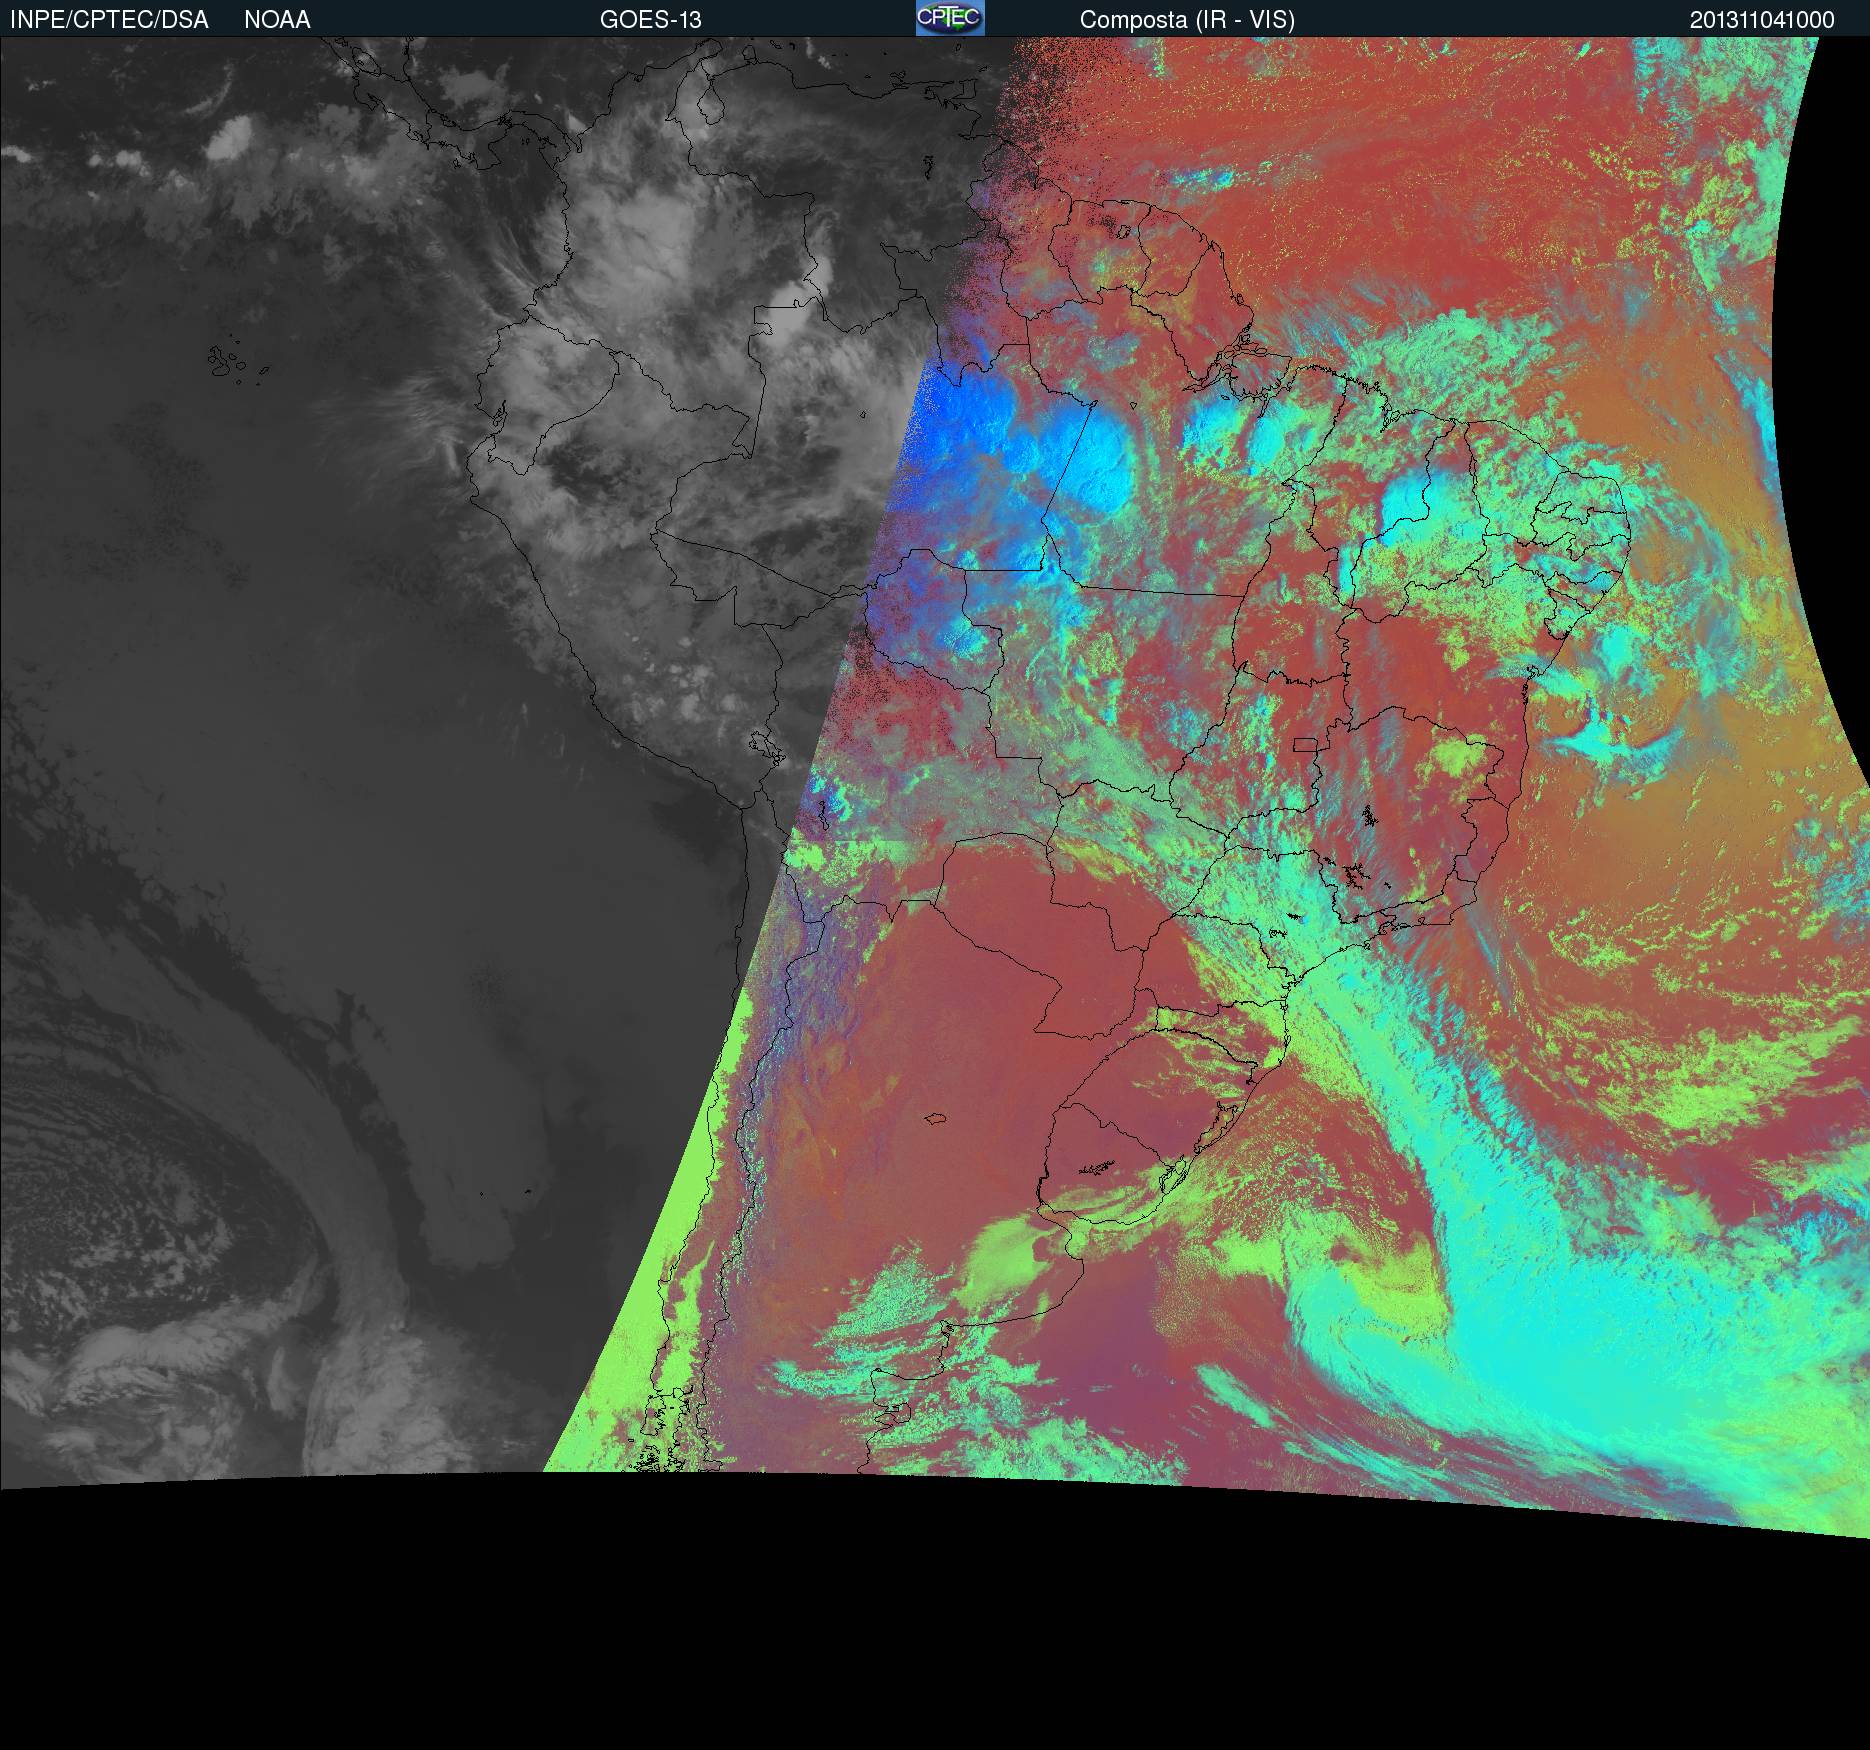
Task: Click the CPTEC logo in the header
Action: coord(950,18)
